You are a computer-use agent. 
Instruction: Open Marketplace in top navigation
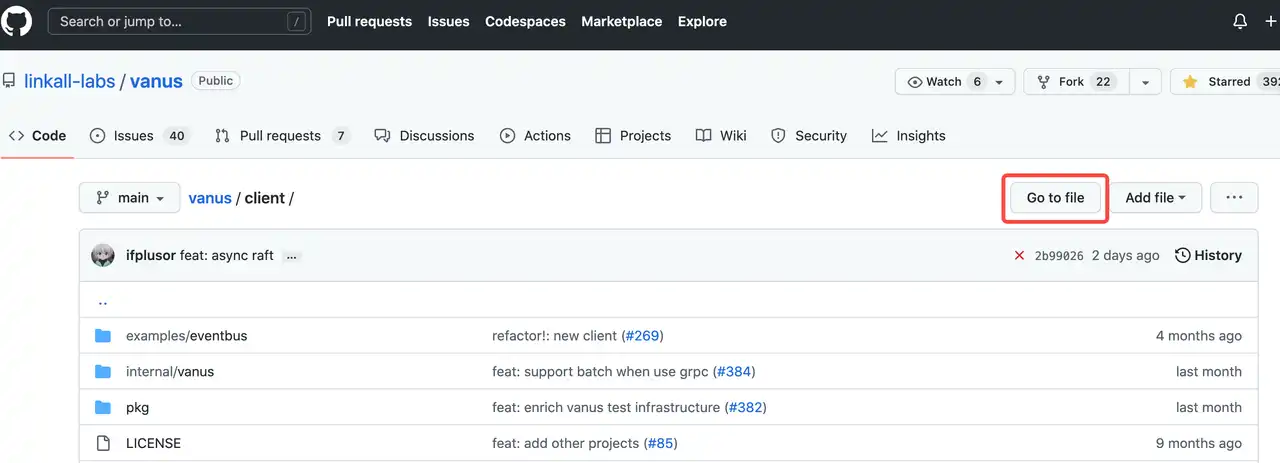pyautogui.click(x=621, y=21)
